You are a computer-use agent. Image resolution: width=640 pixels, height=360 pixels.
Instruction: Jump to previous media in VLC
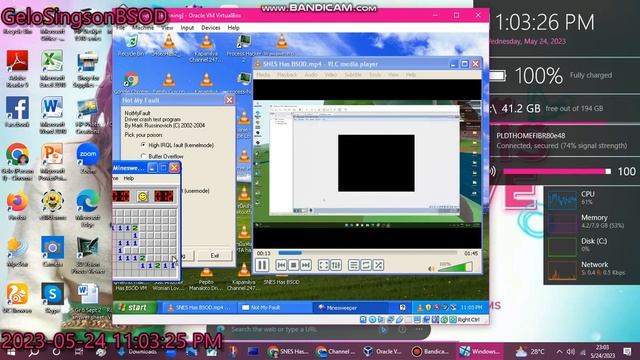tap(281, 265)
